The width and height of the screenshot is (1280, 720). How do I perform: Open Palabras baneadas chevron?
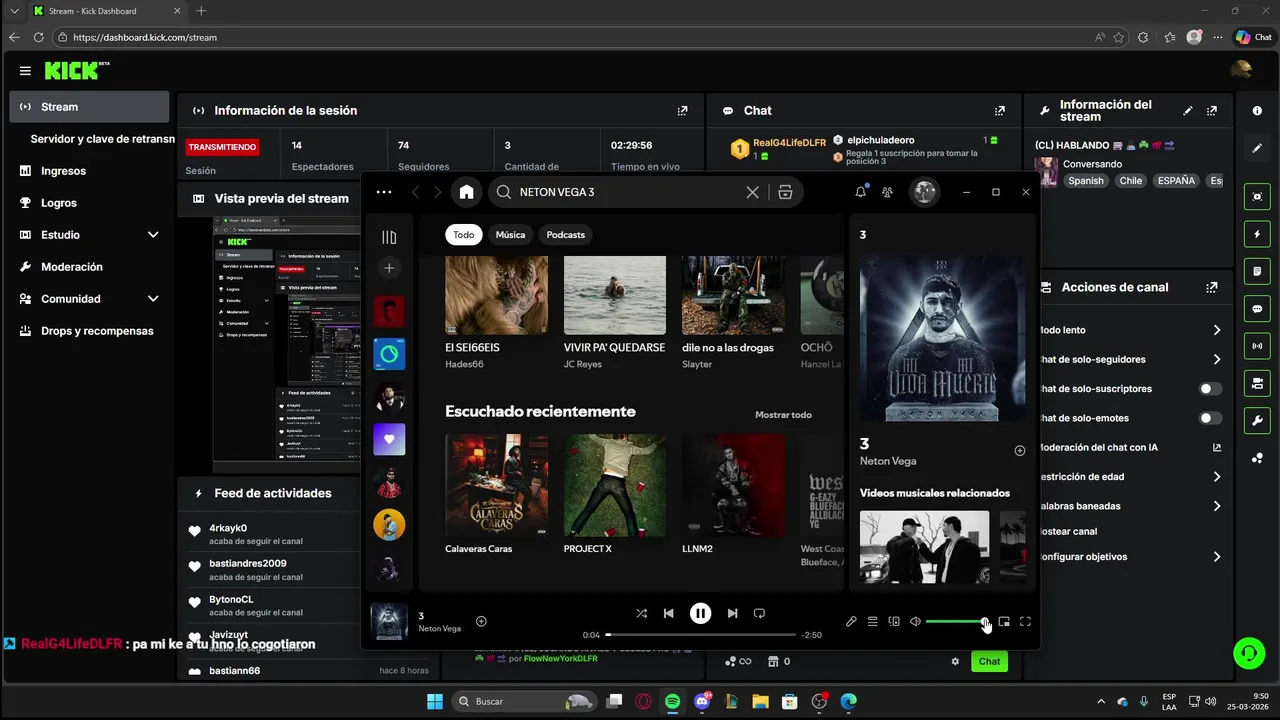1217,506
